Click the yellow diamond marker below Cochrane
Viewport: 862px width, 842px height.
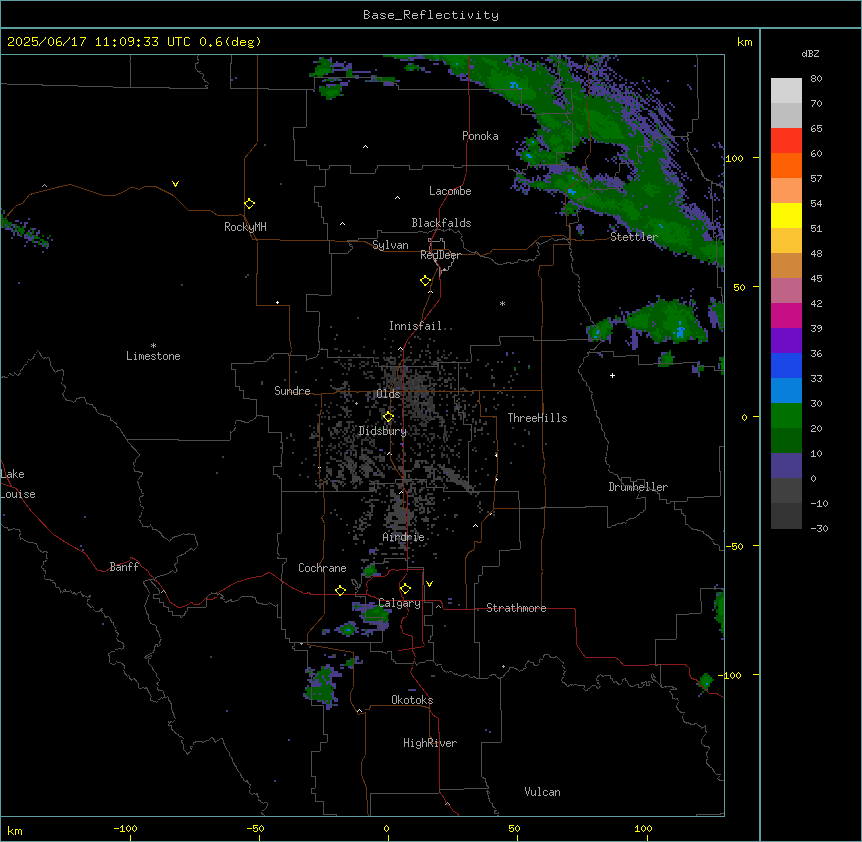click(340, 590)
